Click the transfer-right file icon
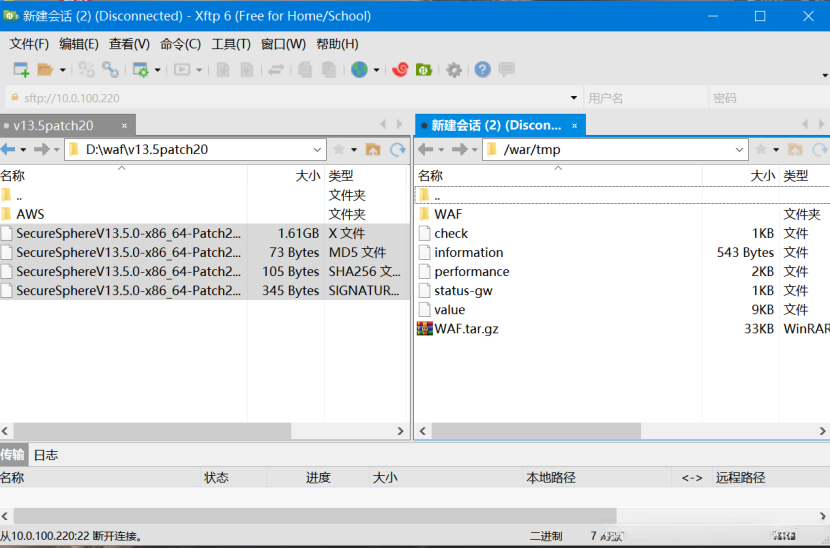Viewport: 830px width, 549px height. pyautogui.click(x=247, y=69)
